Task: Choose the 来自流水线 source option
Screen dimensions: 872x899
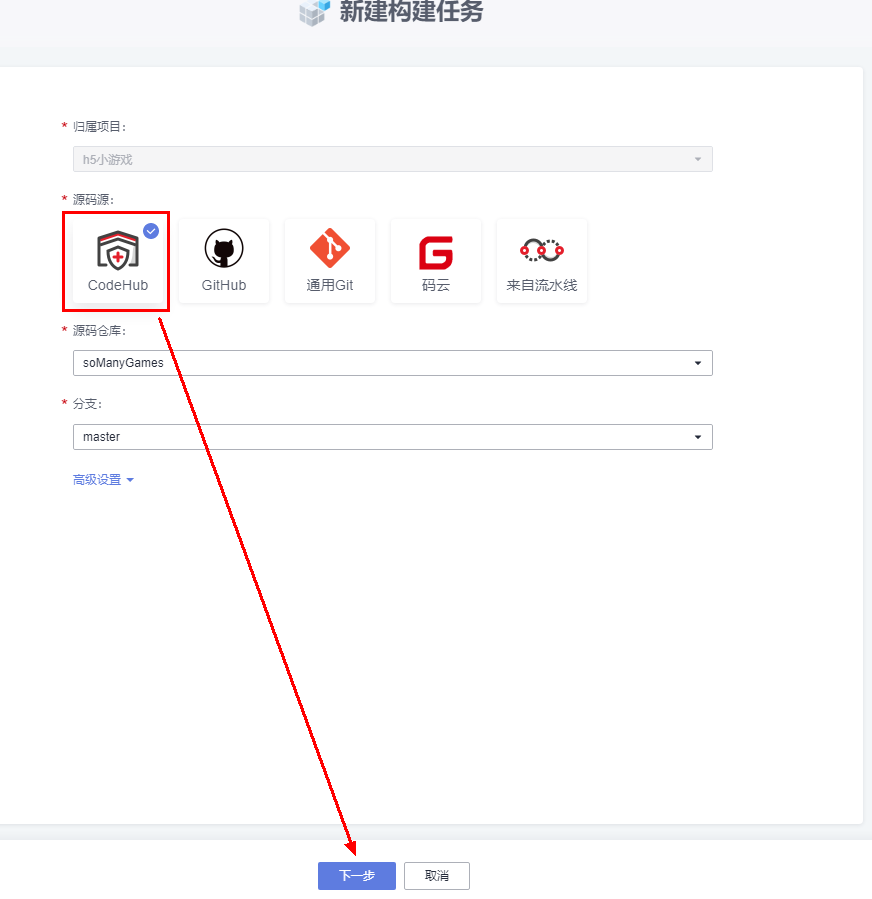Action: (542, 261)
